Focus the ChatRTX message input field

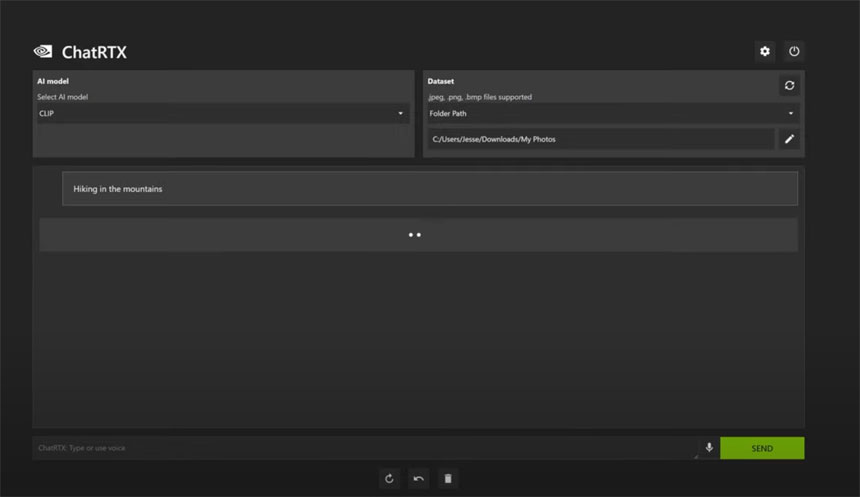click(365, 448)
